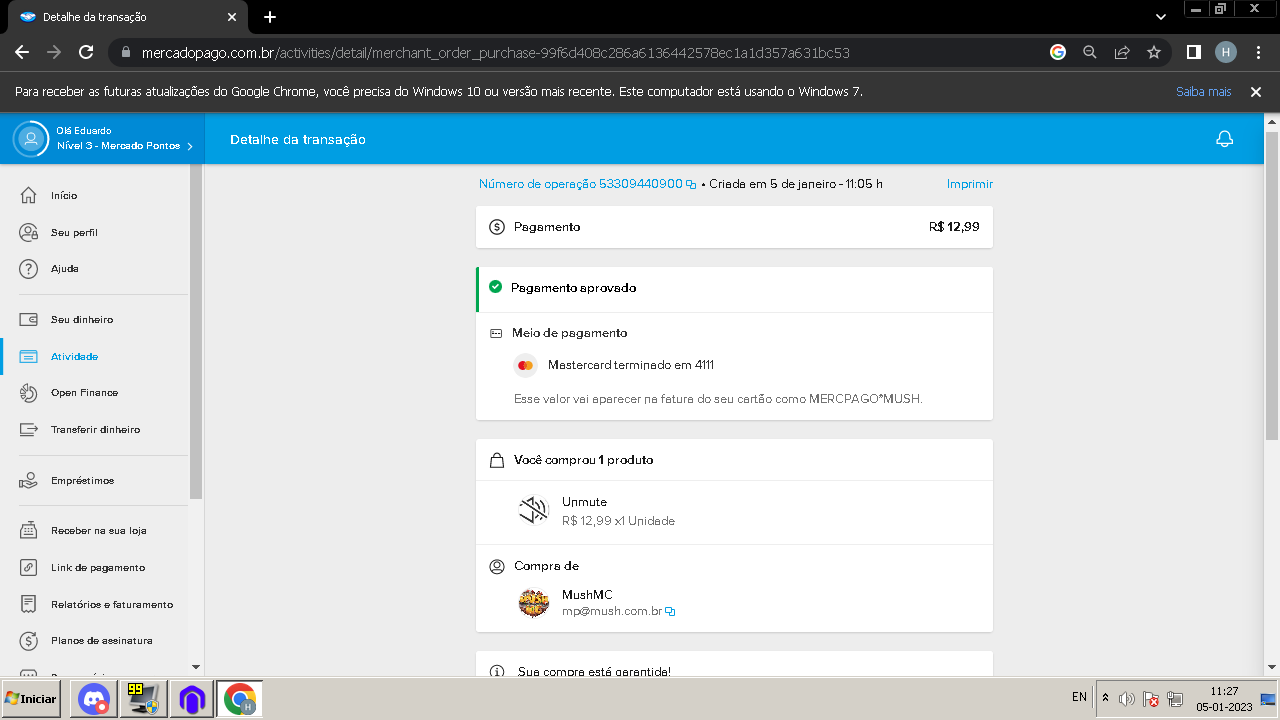Open Chrome taskbar icon
The width and height of the screenshot is (1280, 720).
240,699
